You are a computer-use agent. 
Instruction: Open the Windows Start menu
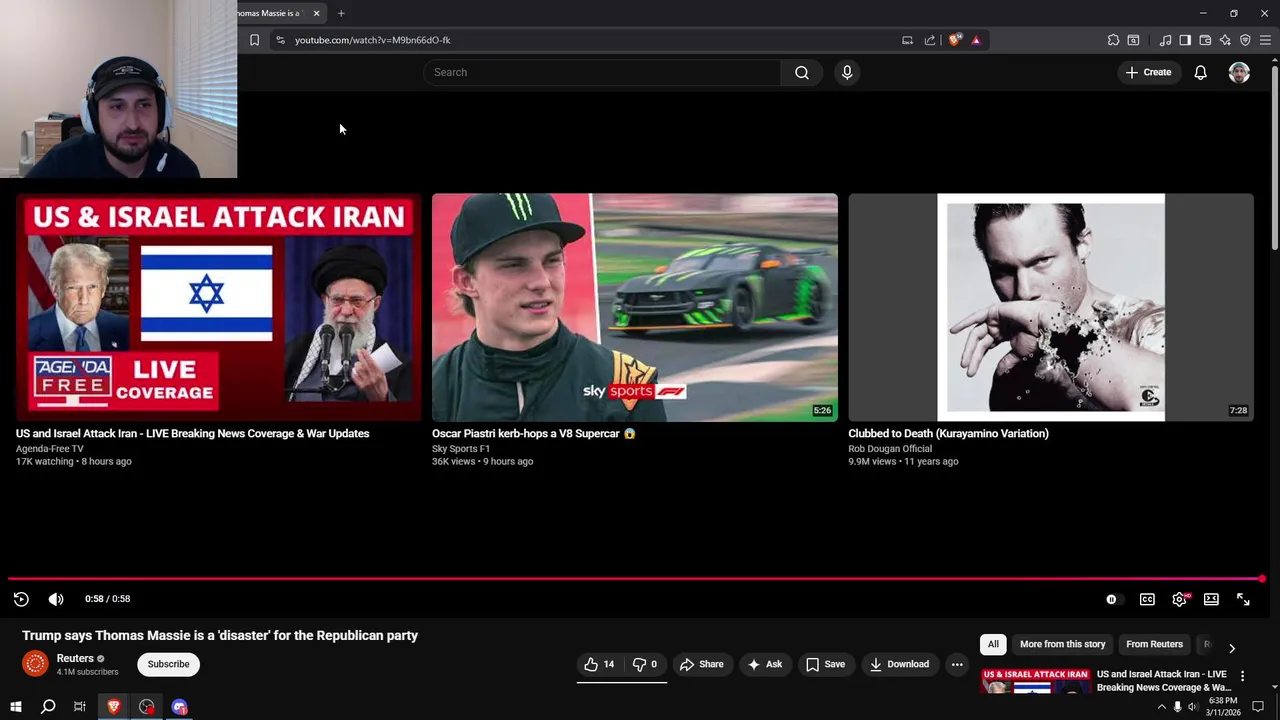point(16,707)
